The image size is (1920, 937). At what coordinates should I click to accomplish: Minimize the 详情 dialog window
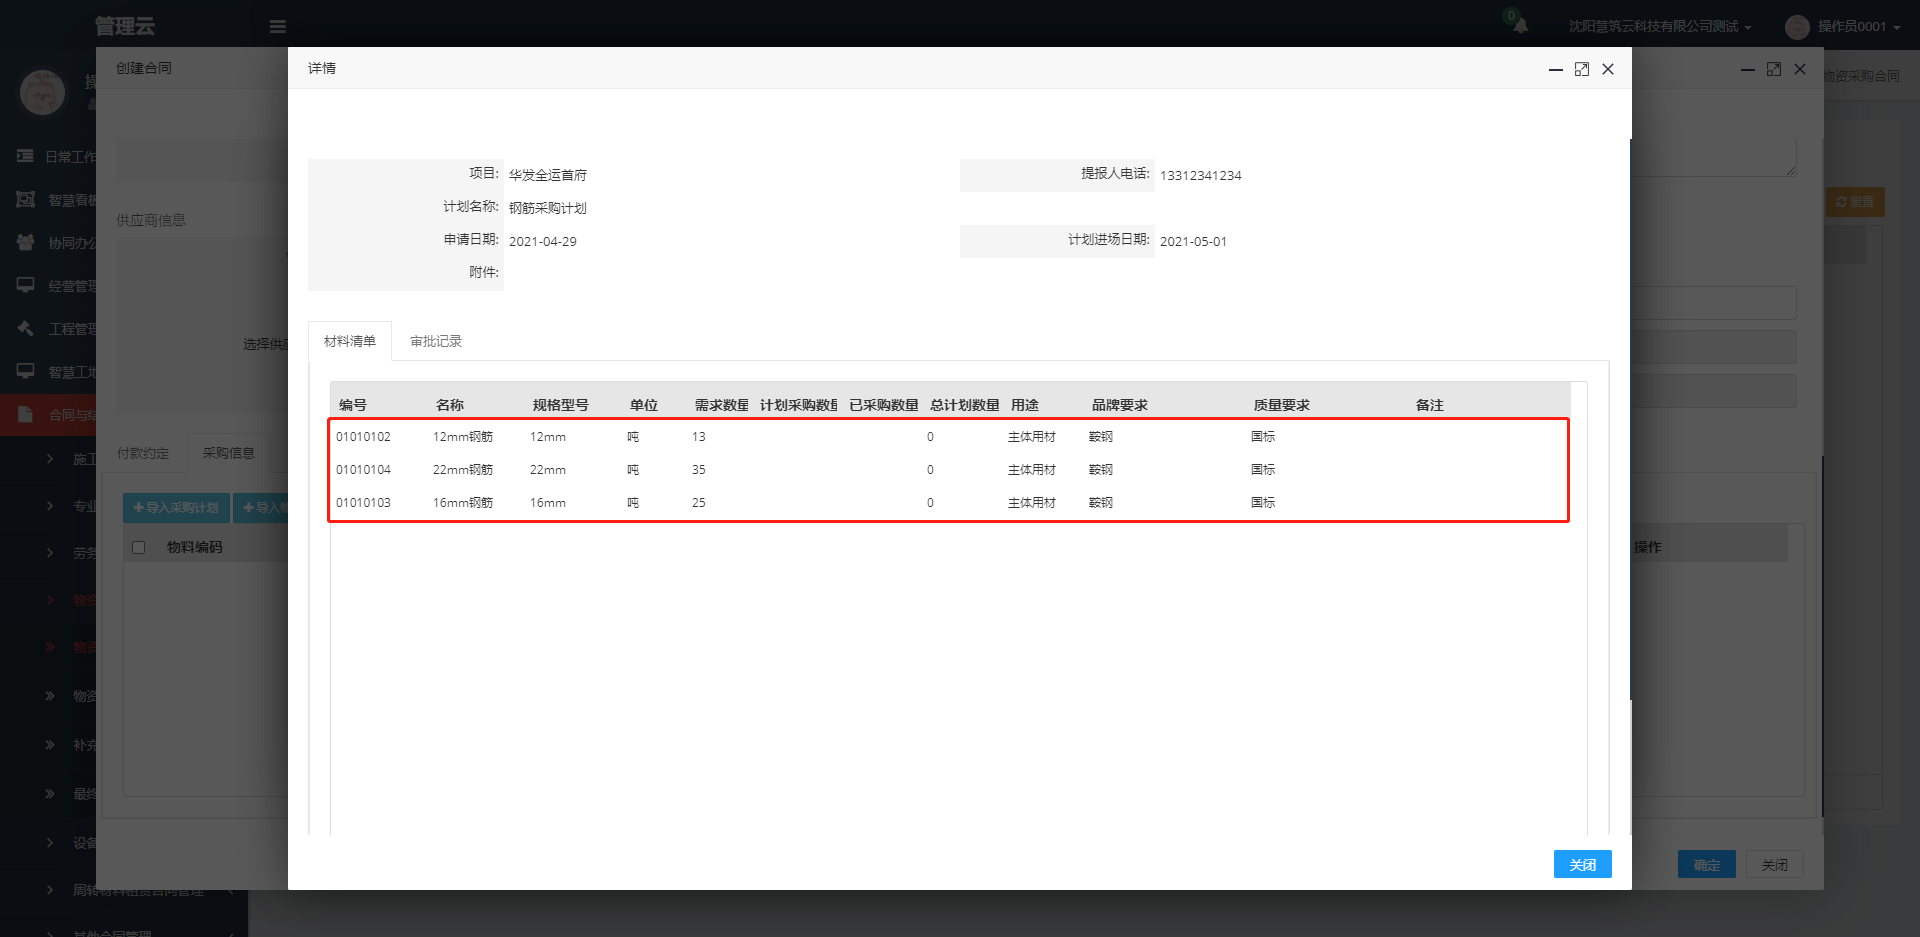1556,69
